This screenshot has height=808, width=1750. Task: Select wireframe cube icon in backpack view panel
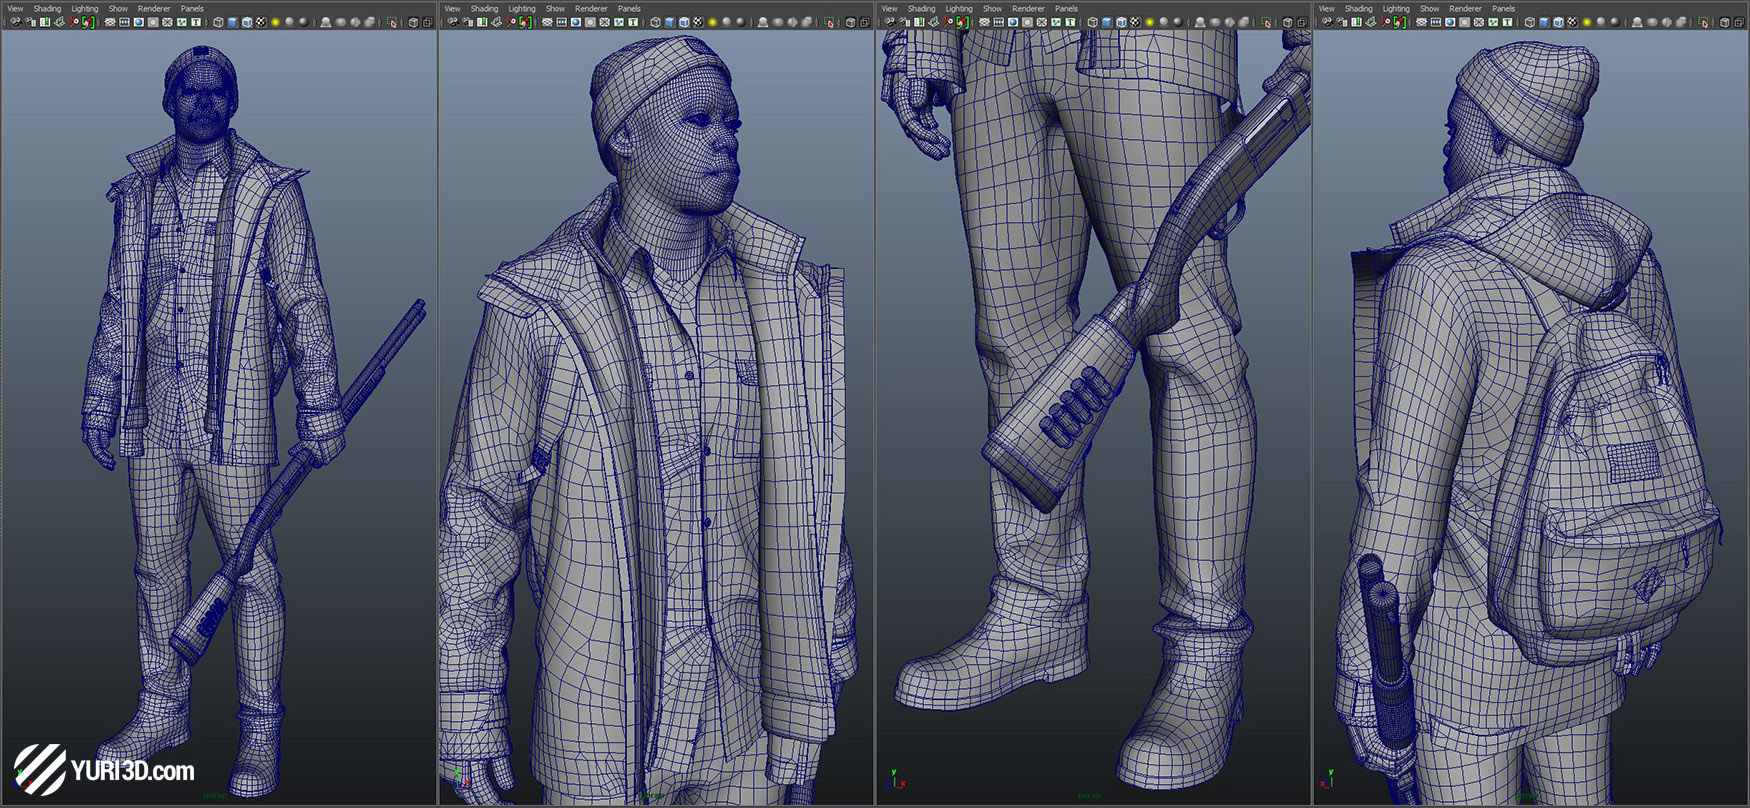(1530, 22)
